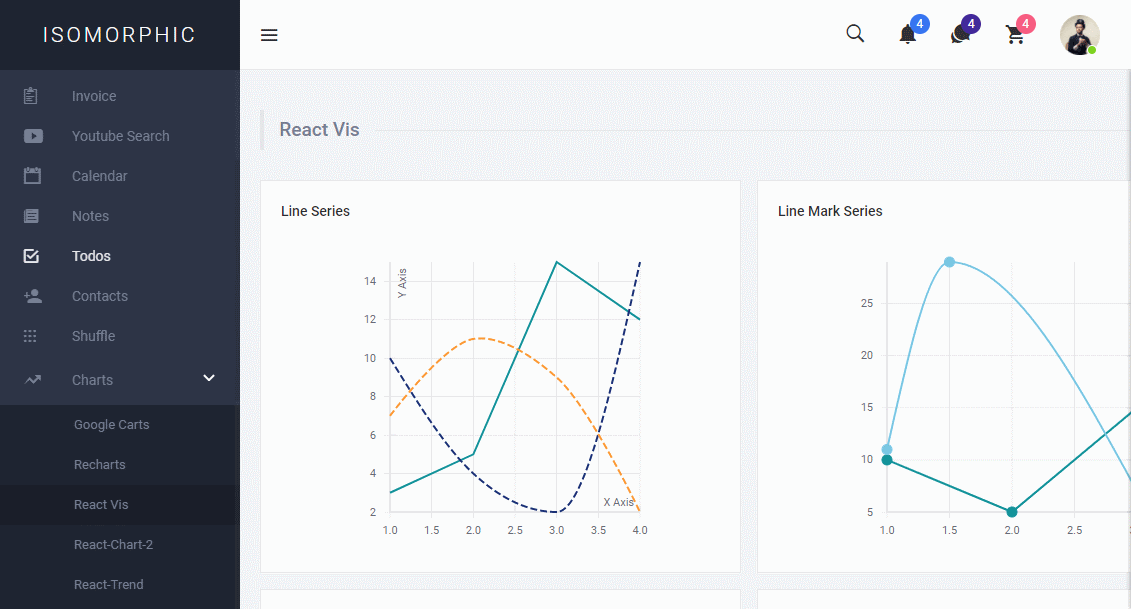
Task: Click the X Axis label in Line Series
Action: [619, 502]
